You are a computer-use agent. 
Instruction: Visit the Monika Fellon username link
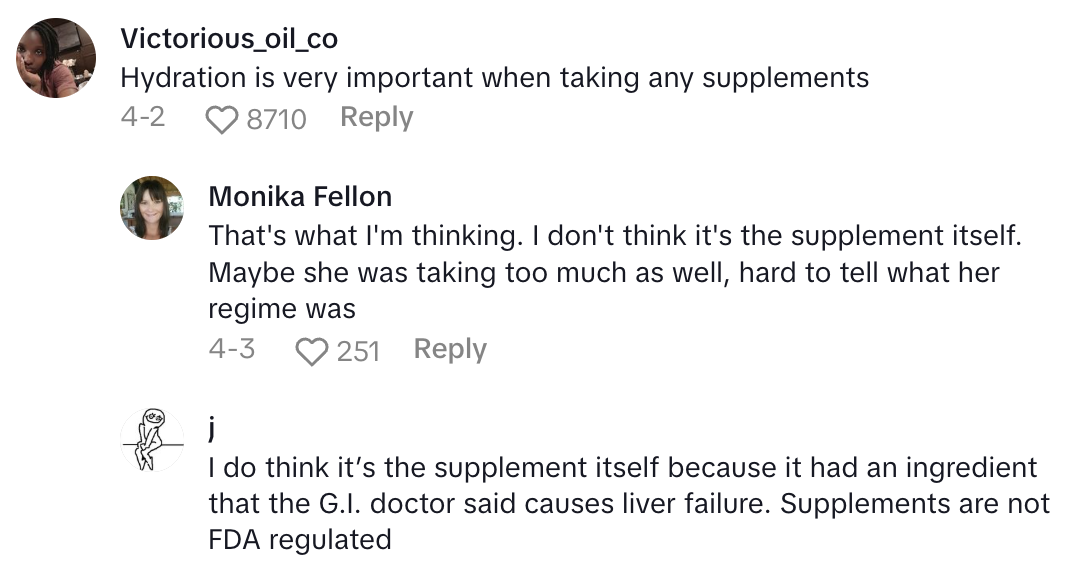tap(300, 196)
